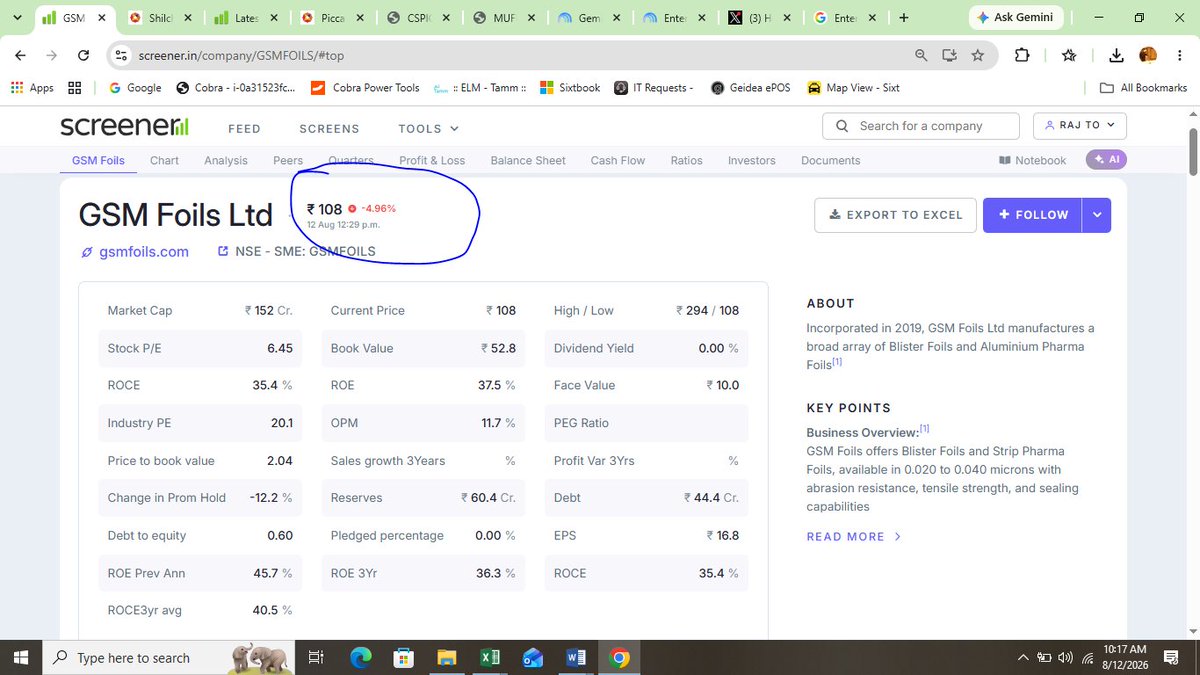This screenshot has width=1200, height=675.
Task: Jump to the Investors section
Action: 751,160
